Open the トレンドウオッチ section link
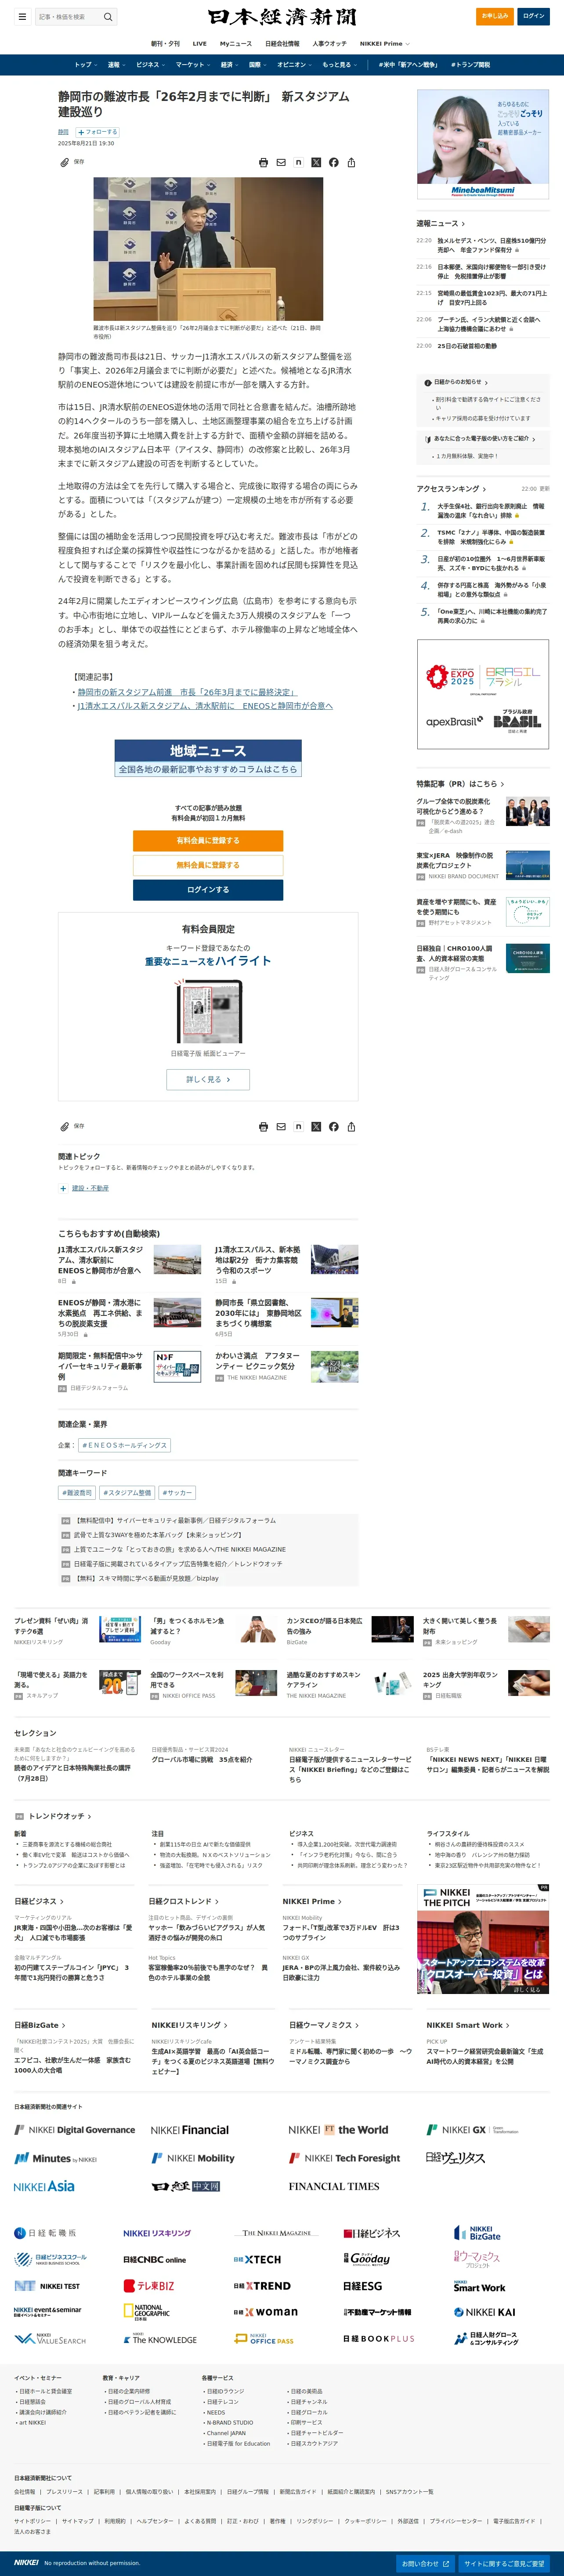 [60, 1816]
